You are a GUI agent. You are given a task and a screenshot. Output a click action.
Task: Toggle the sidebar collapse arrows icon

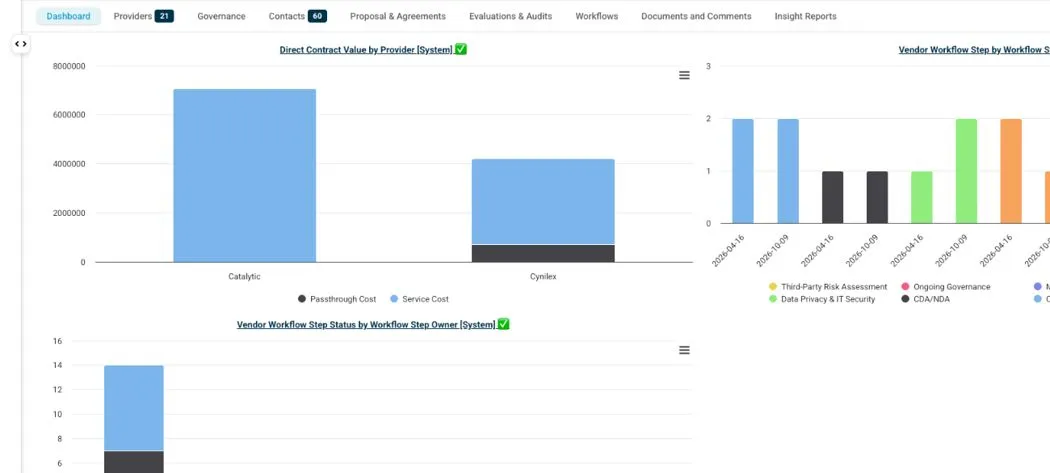coord(21,44)
